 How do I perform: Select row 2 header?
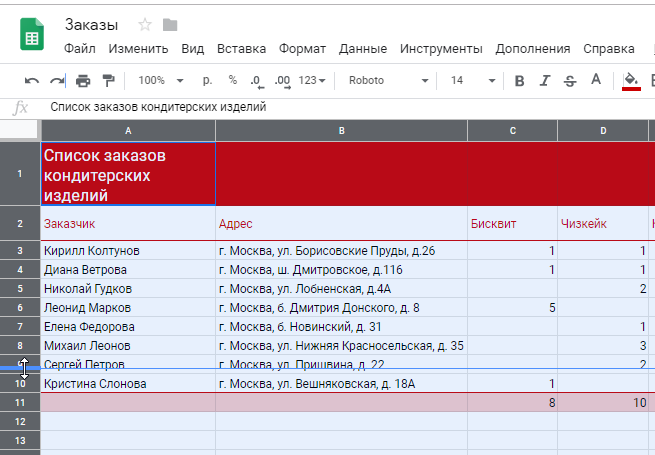pyautogui.click(x=20, y=224)
